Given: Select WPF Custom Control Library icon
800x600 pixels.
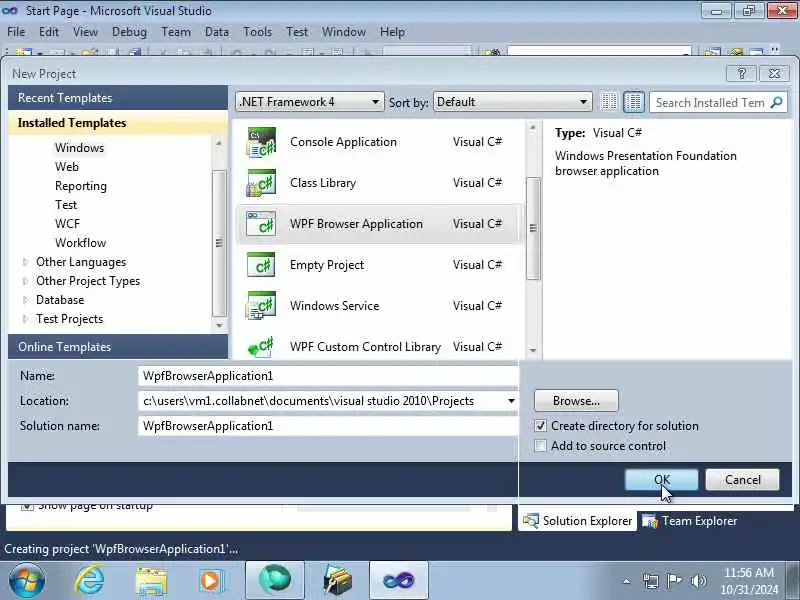Looking at the screenshot, I should coord(261,346).
